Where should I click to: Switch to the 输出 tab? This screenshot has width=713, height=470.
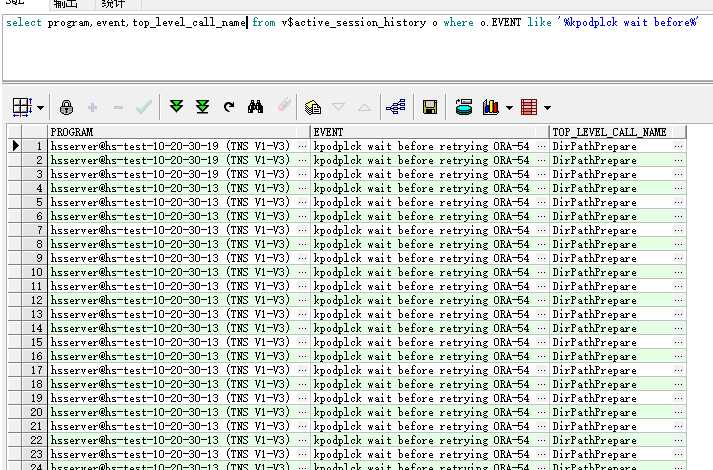[65, 4]
